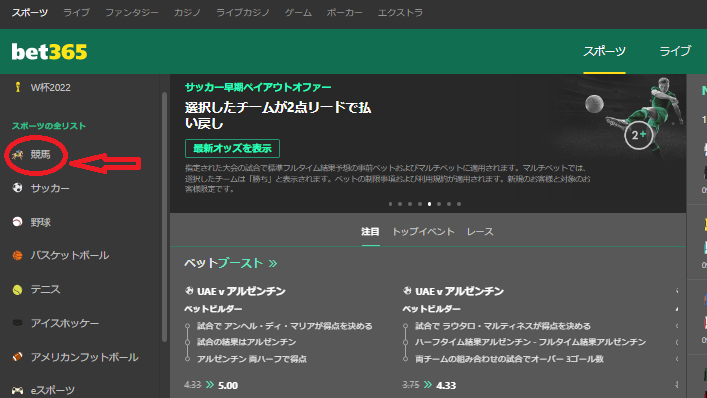Open エクストラ in the top menu

tap(400, 13)
